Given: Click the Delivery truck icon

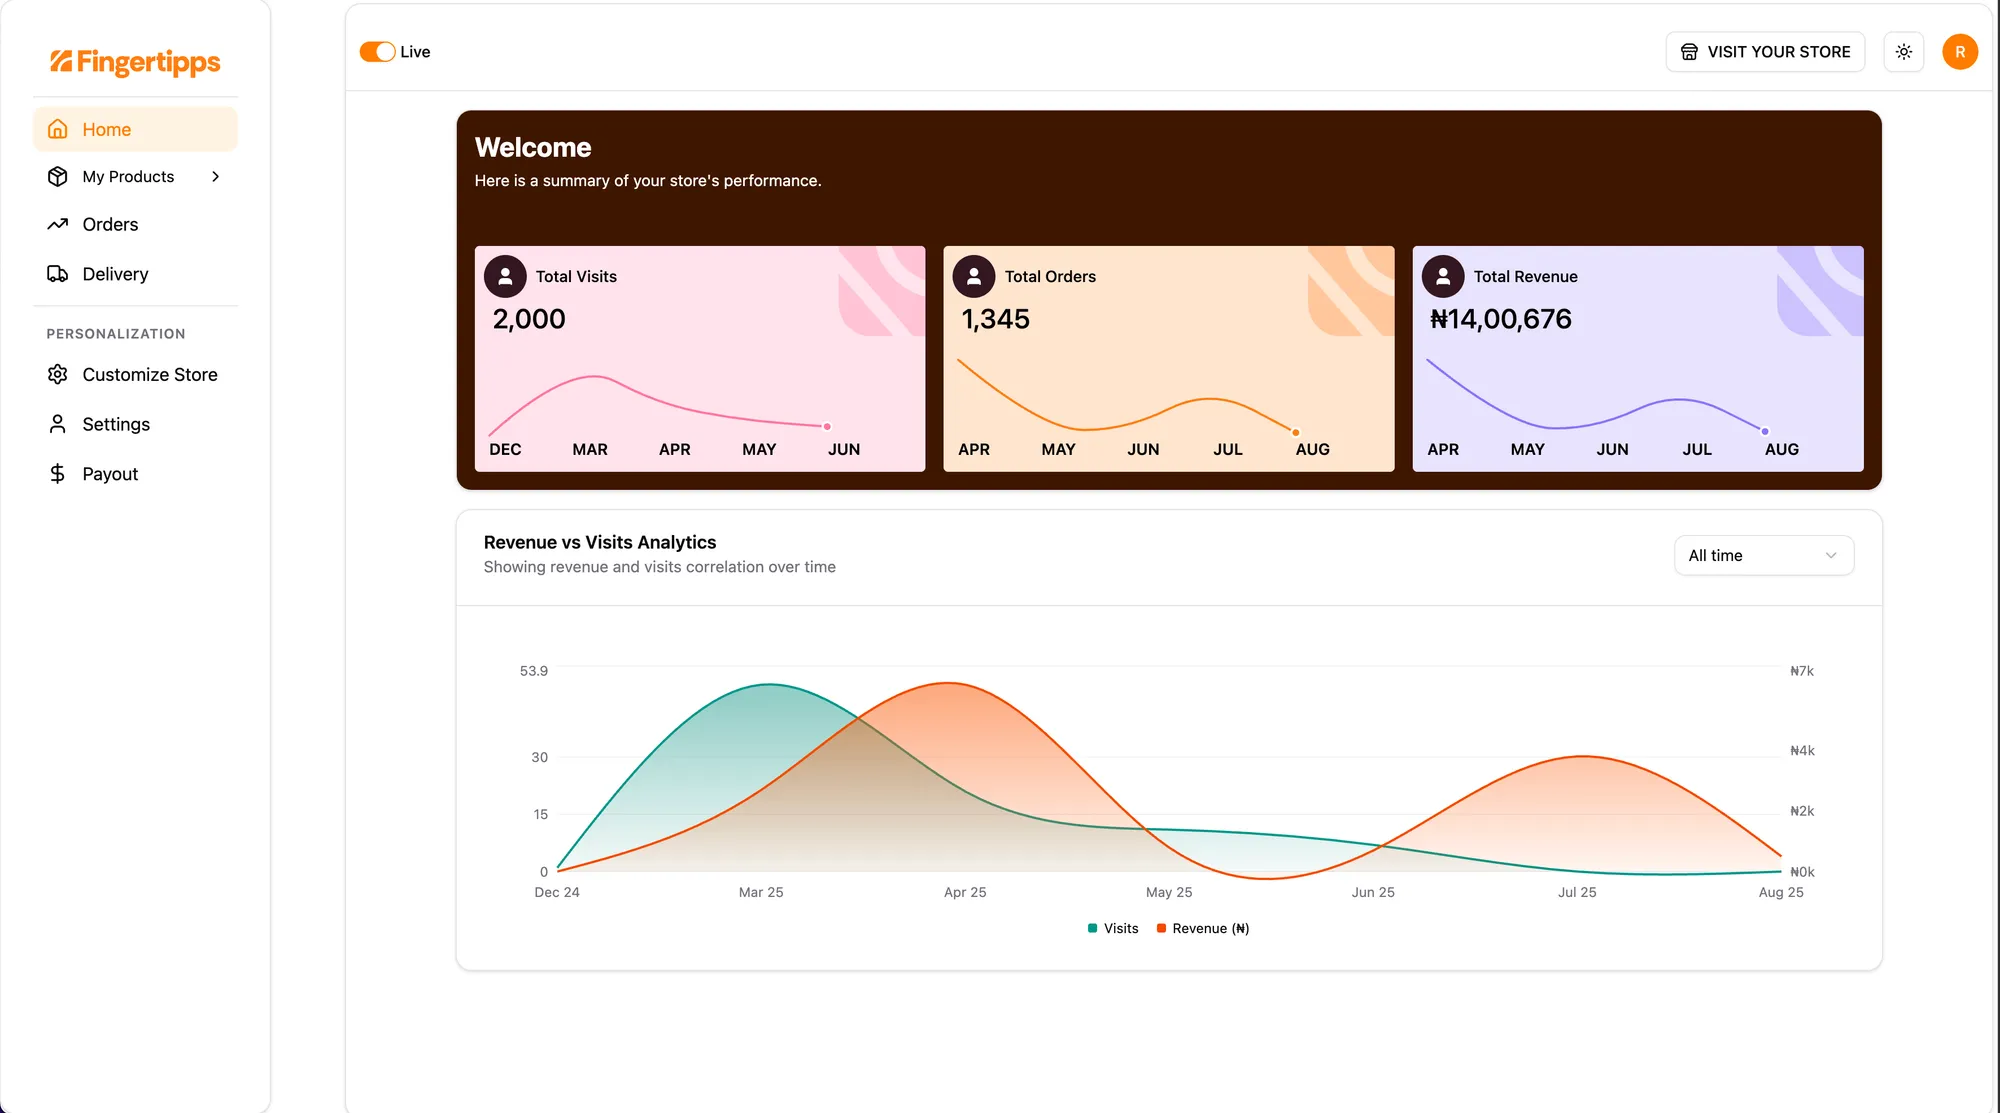Looking at the screenshot, I should click(x=58, y=274).
